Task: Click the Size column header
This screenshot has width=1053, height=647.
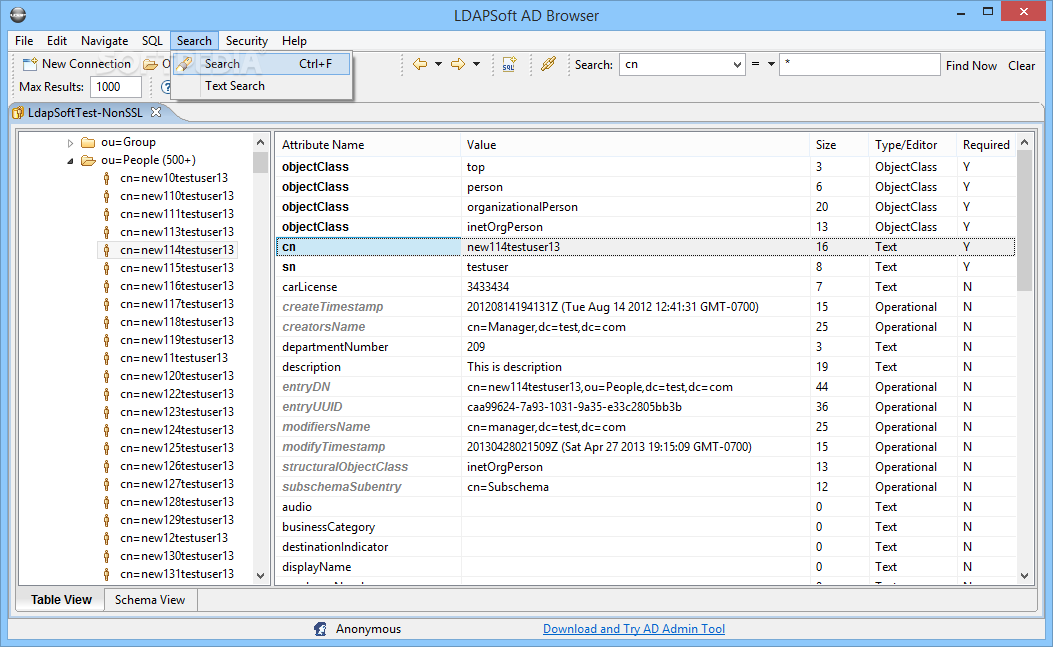Action: [839, 145]
